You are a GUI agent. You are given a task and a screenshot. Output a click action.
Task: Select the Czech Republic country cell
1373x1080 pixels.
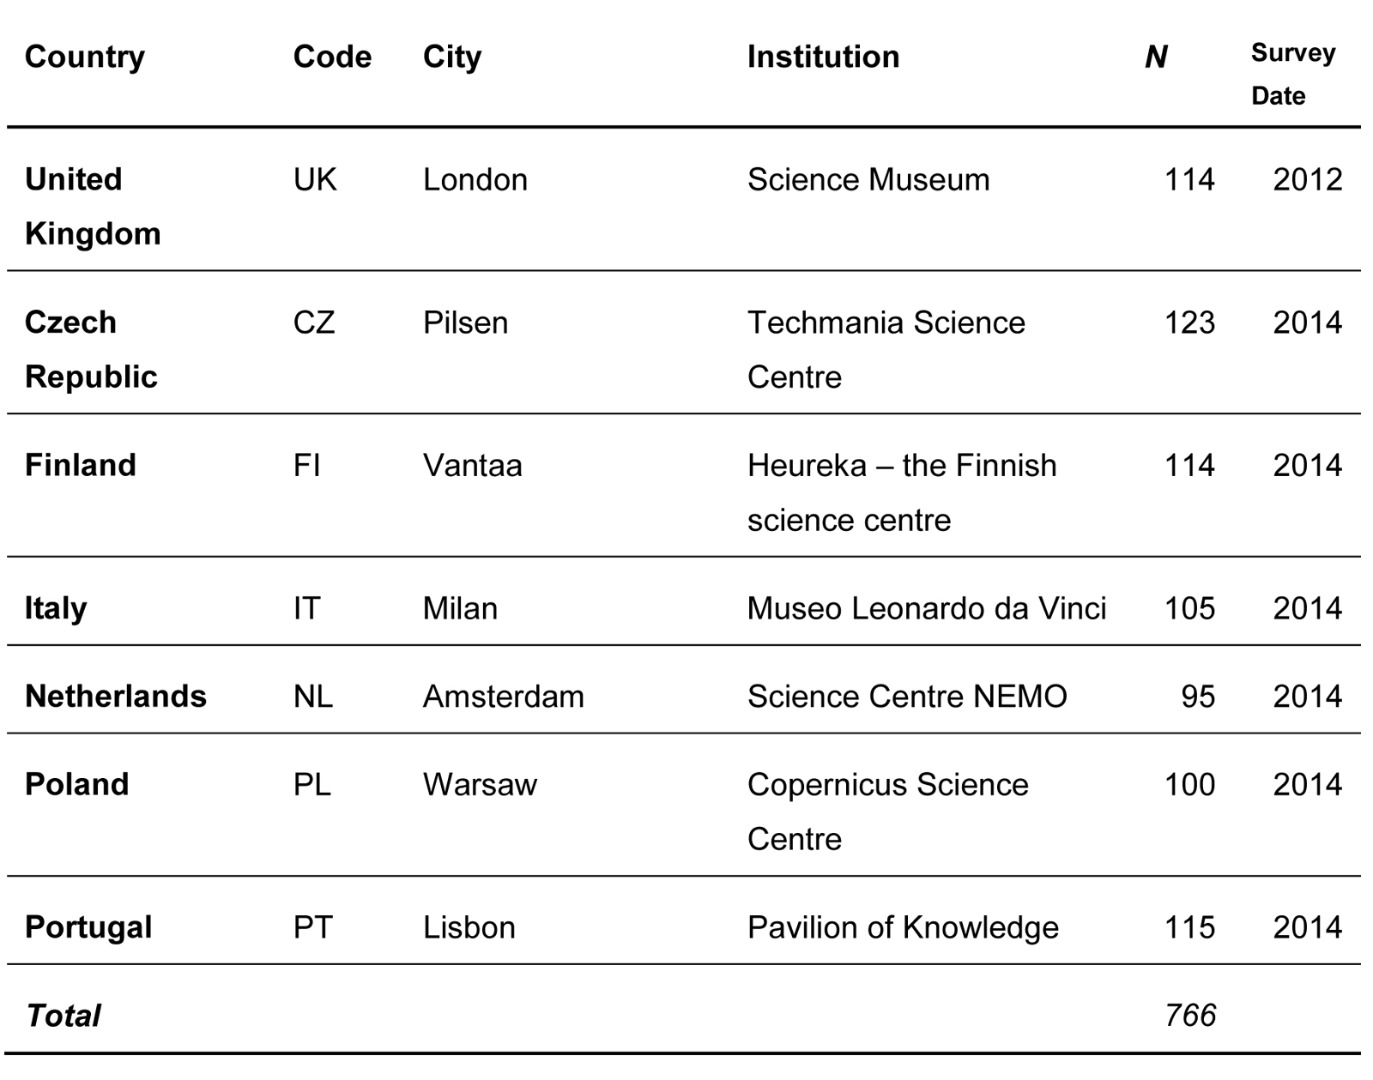click(x=91, y=349)
